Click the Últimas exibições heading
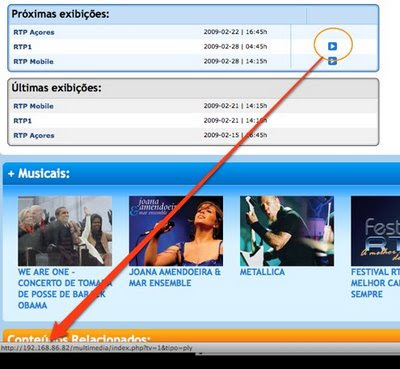Image resolution: width=400 pixels, height=369 pixels. [56, 88]
